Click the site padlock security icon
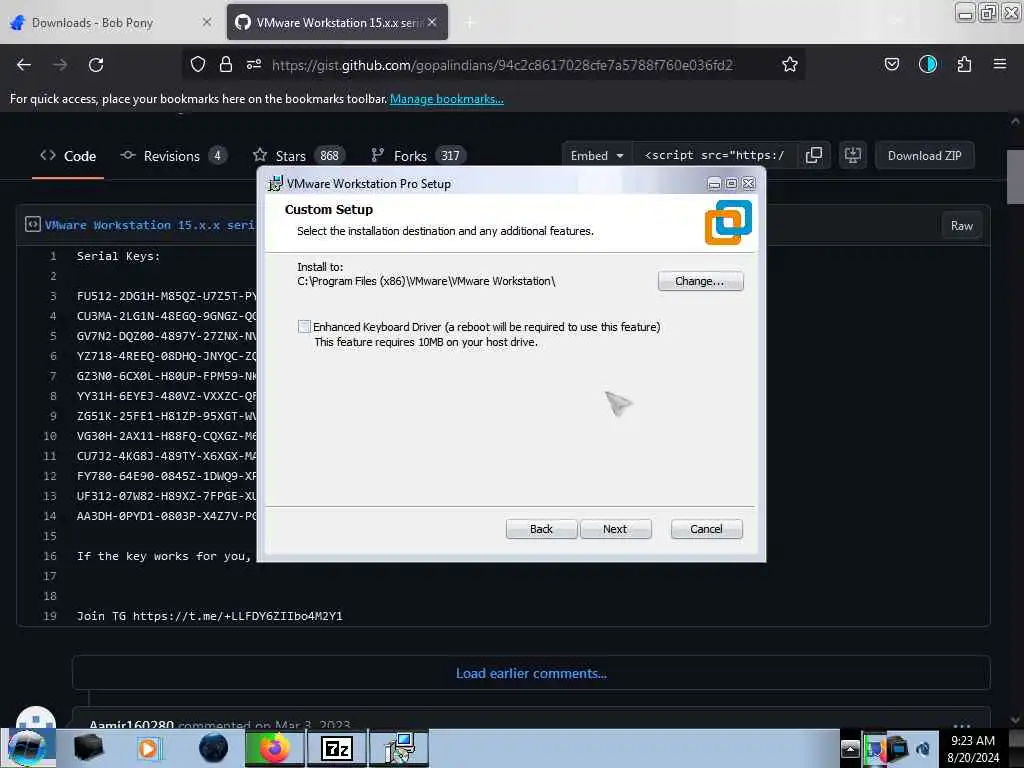1024x768 pixels. click(226, 64)
